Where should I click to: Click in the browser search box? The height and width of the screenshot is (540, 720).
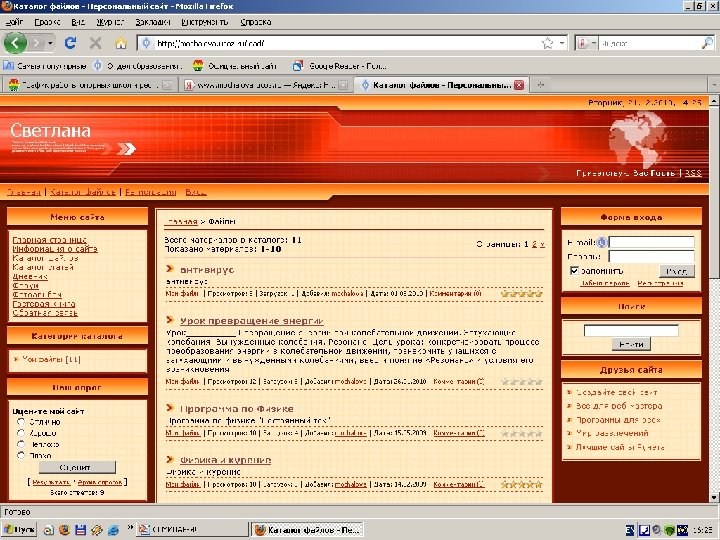[650, 43]
